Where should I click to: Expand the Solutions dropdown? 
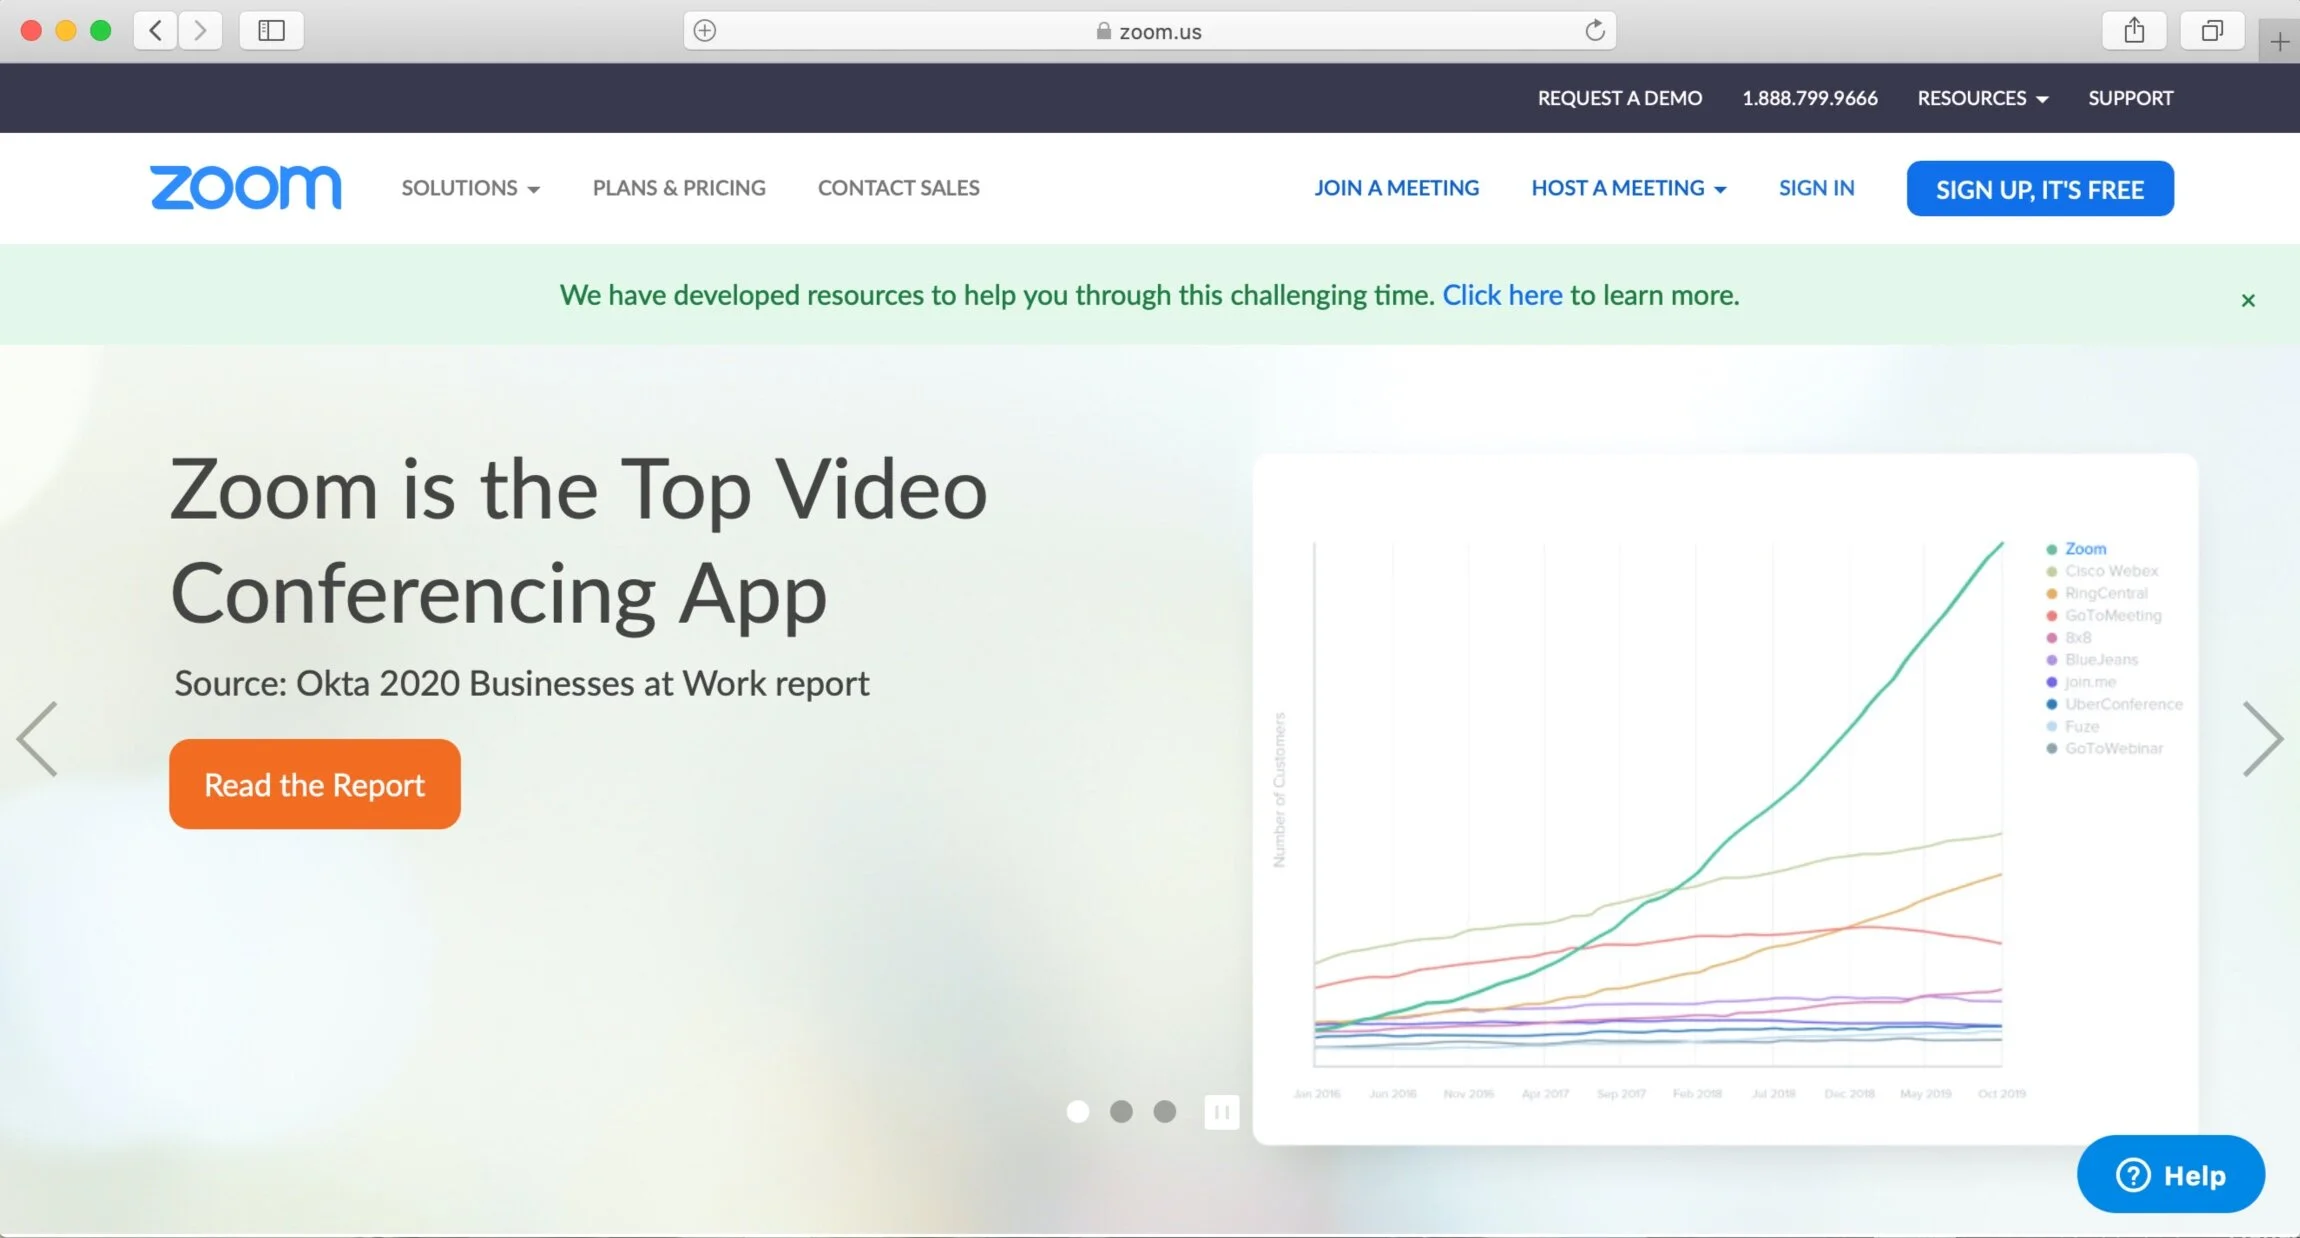point(470,188)
